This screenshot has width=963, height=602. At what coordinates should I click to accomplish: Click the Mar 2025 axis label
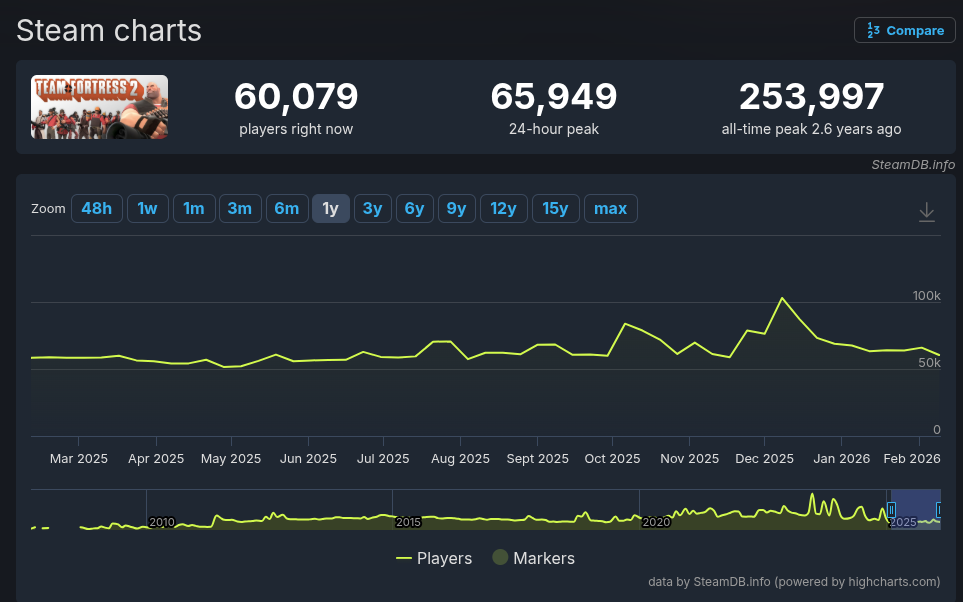(x=79, y=459)
